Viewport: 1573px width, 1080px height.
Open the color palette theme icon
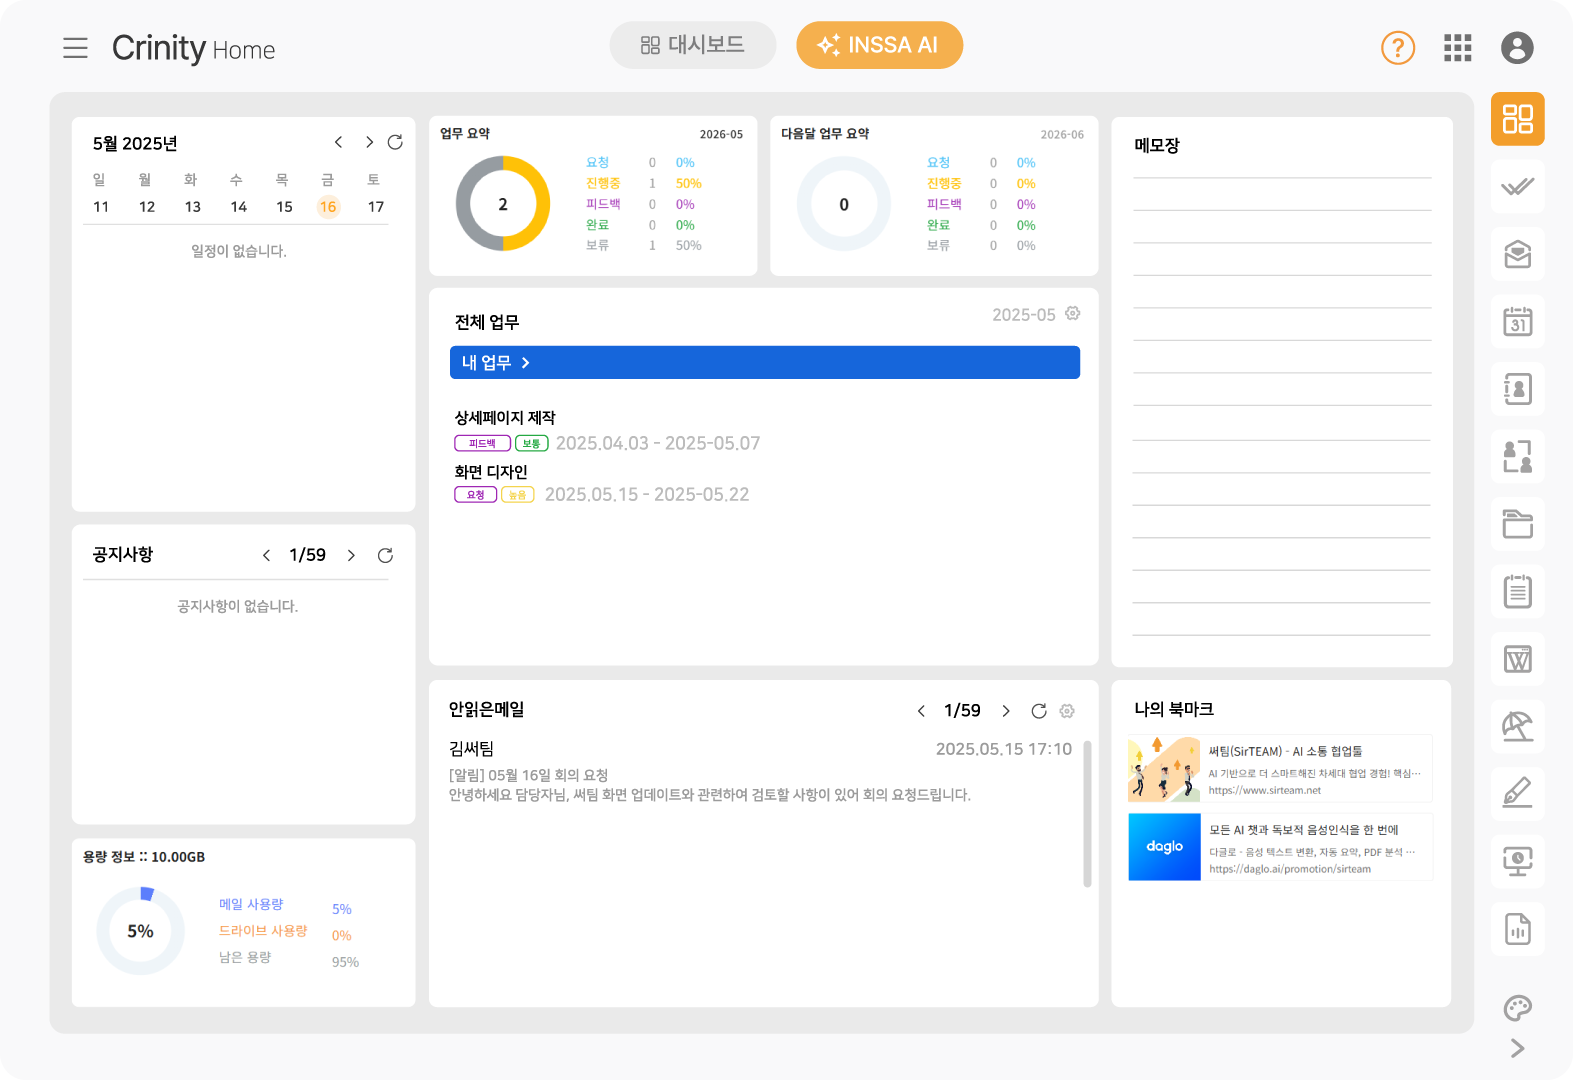[x=1517, y=1008]
